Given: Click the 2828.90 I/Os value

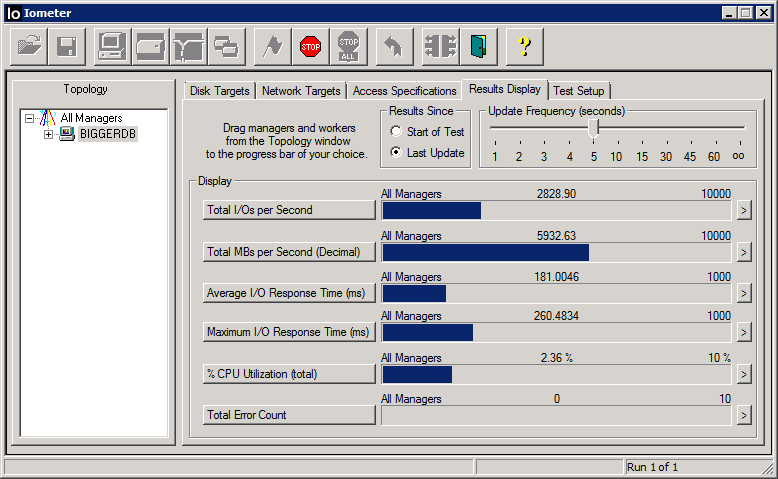Looking at the screenshot, I should point(556,194).
